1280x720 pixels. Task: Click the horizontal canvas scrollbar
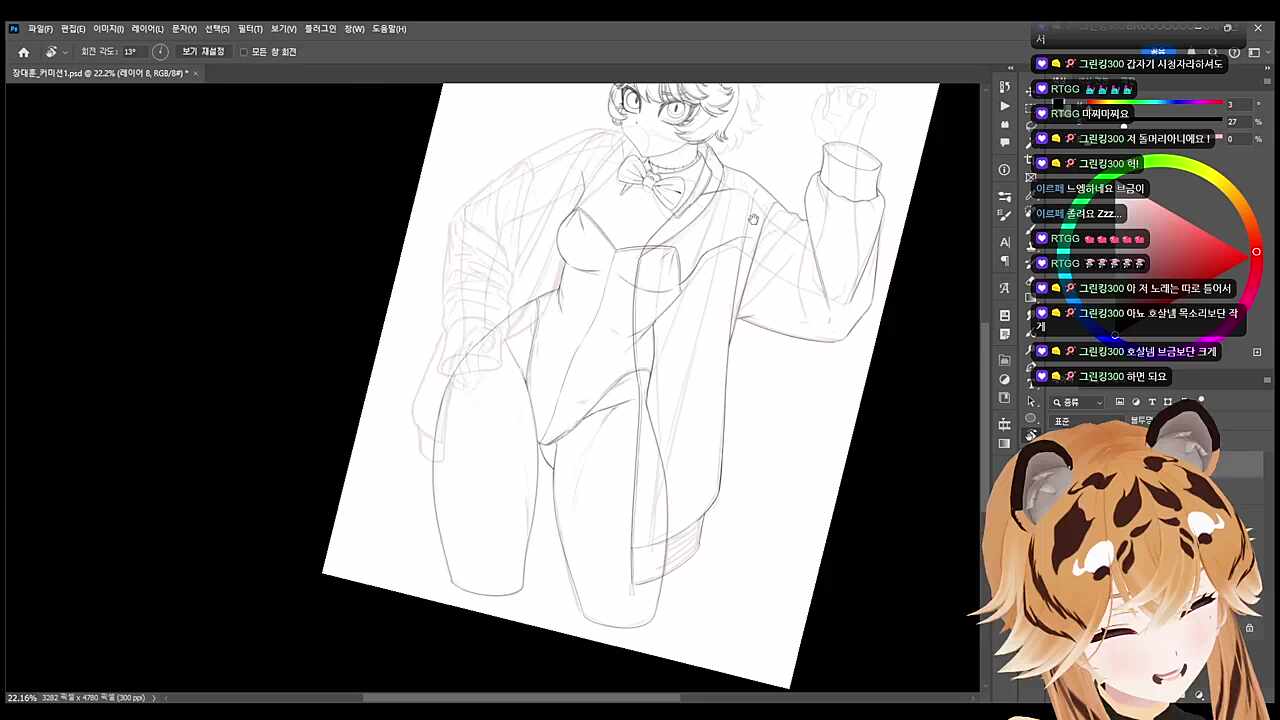(x=520, y=698)
